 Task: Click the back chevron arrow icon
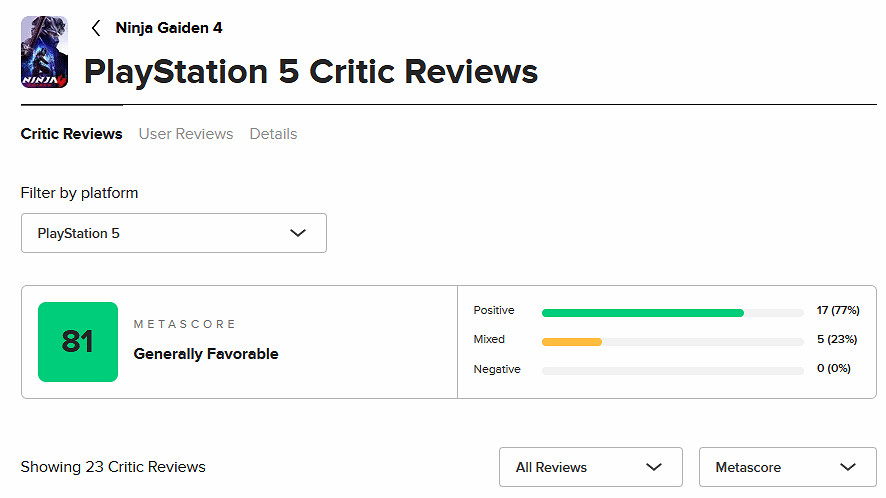point(96,28)
